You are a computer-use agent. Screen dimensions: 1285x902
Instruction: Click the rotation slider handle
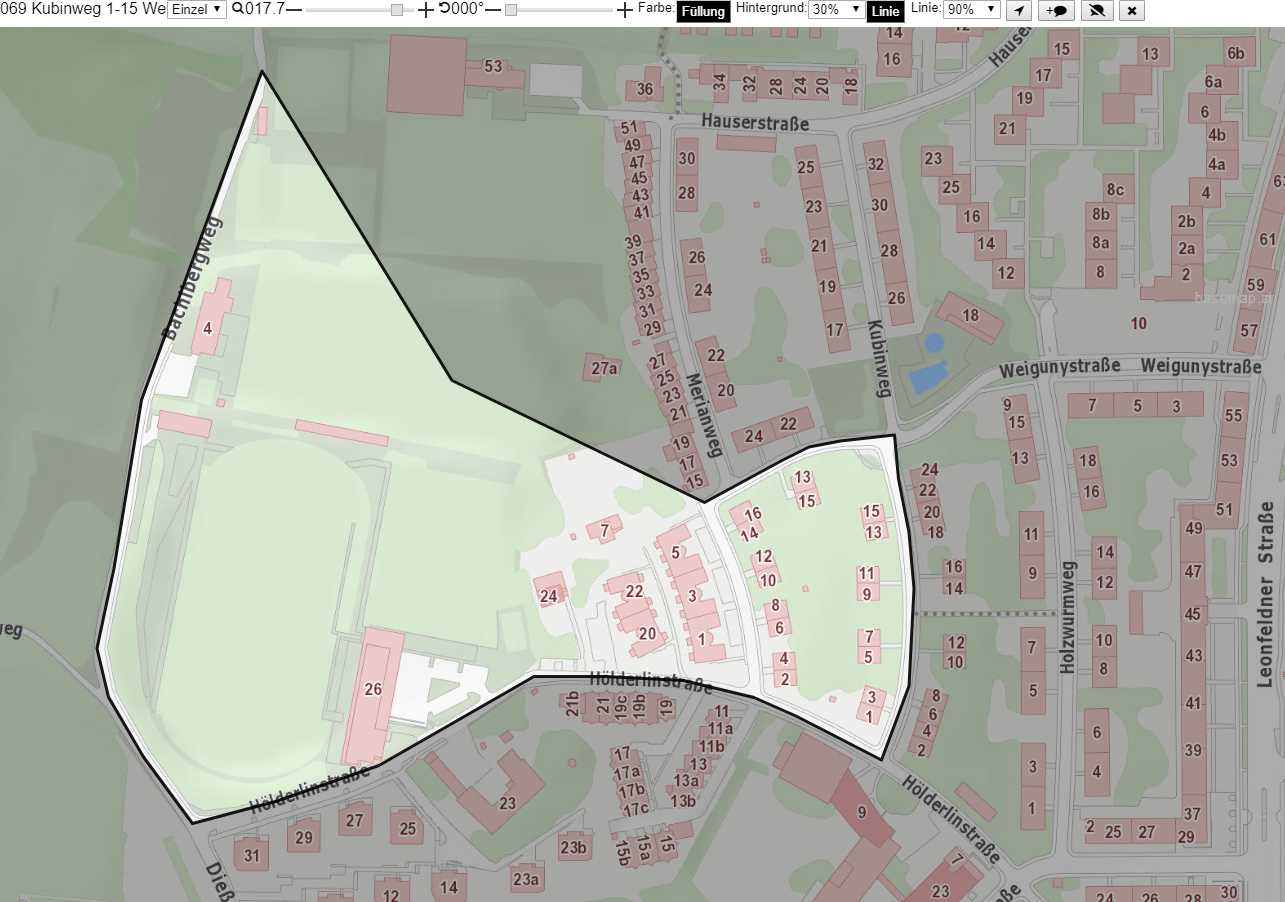(511, 9)
